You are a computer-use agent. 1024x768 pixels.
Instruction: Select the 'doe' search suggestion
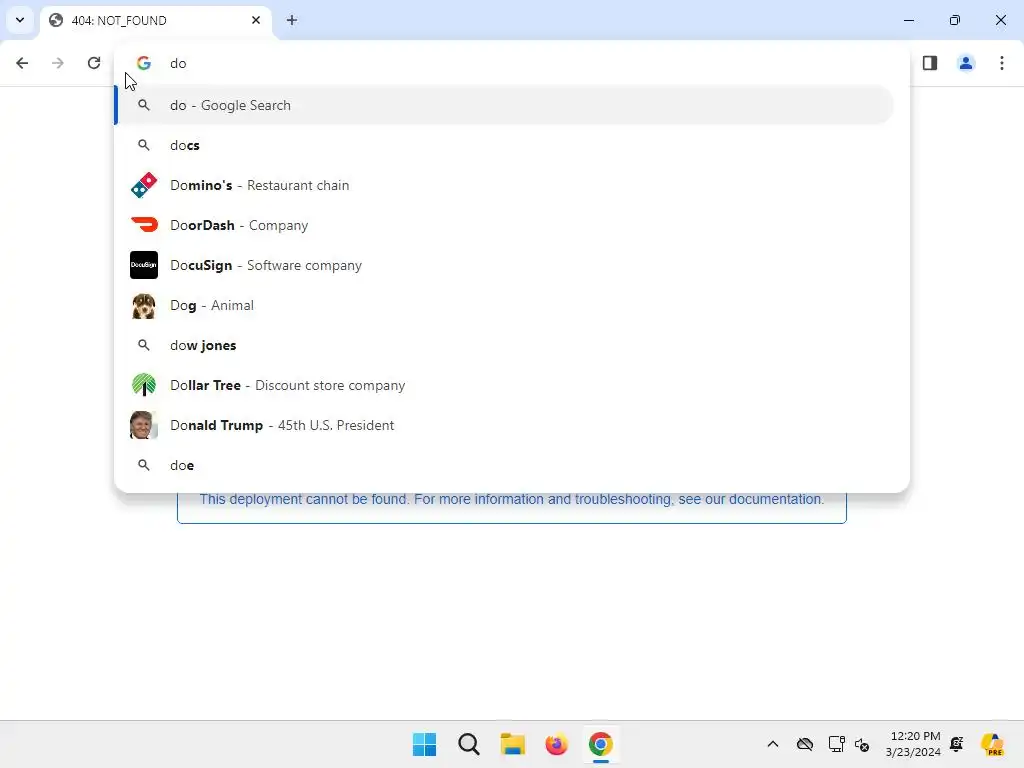pyautogui.click(x=504, y=465)
